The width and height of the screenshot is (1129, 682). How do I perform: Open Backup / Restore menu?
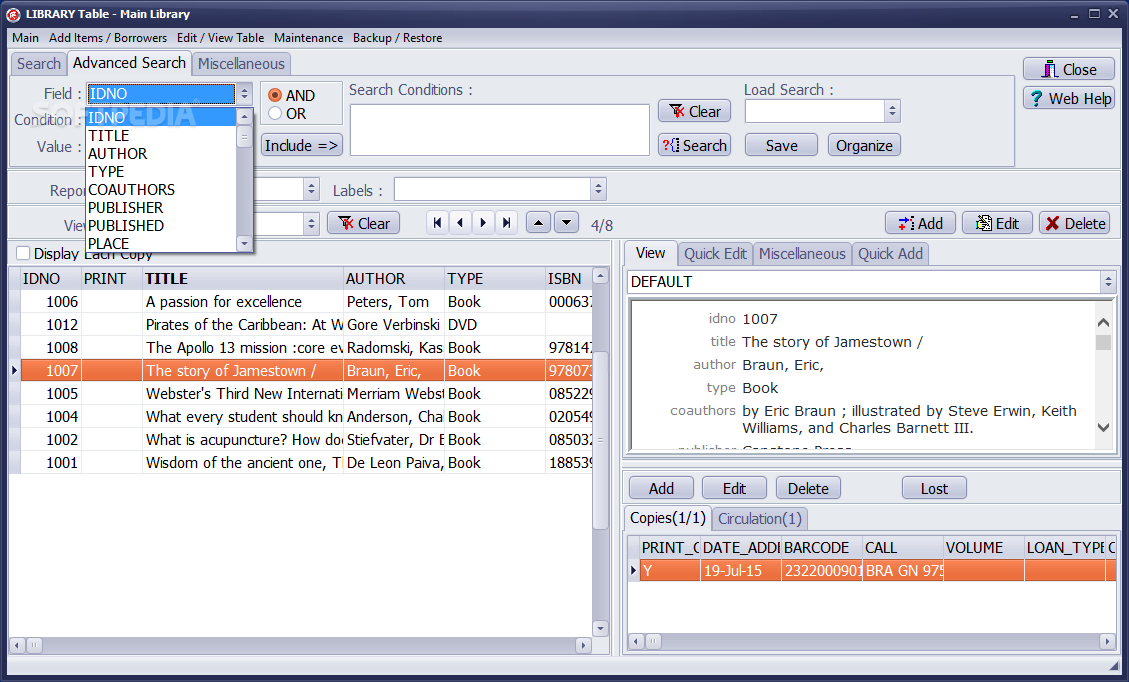coord(397,37)
